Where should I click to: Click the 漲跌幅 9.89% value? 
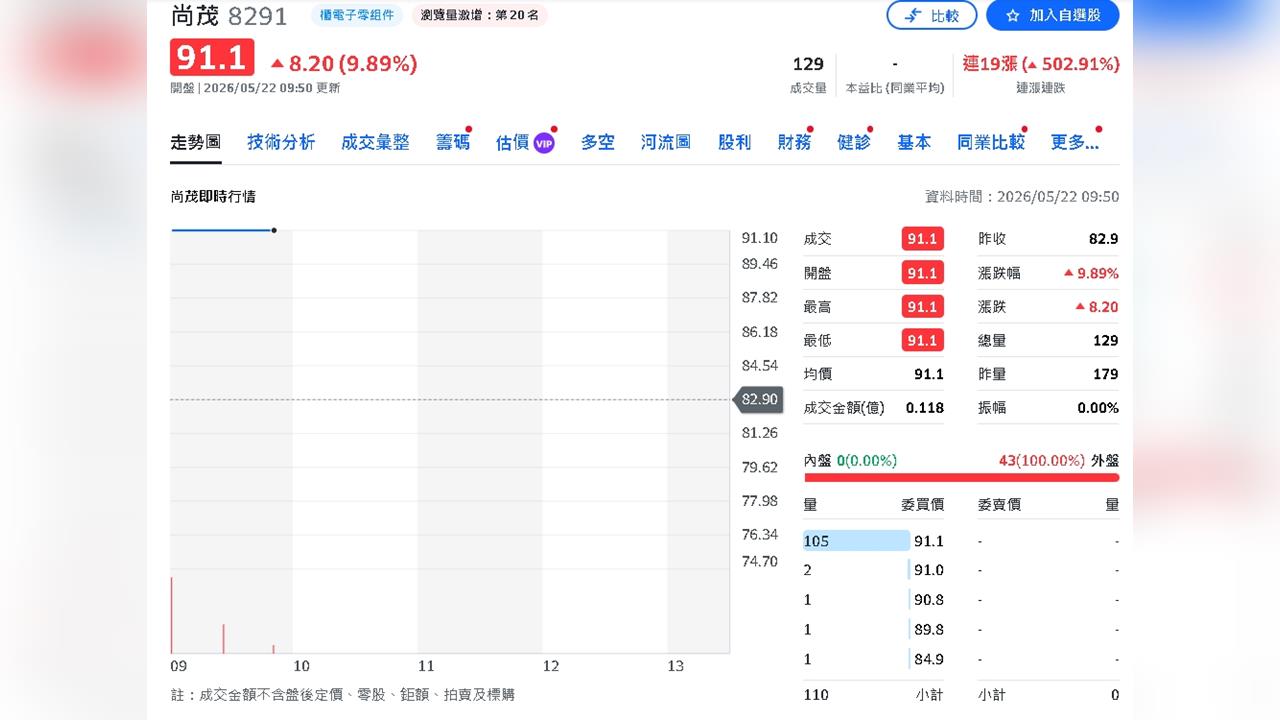coord(1091,273)
